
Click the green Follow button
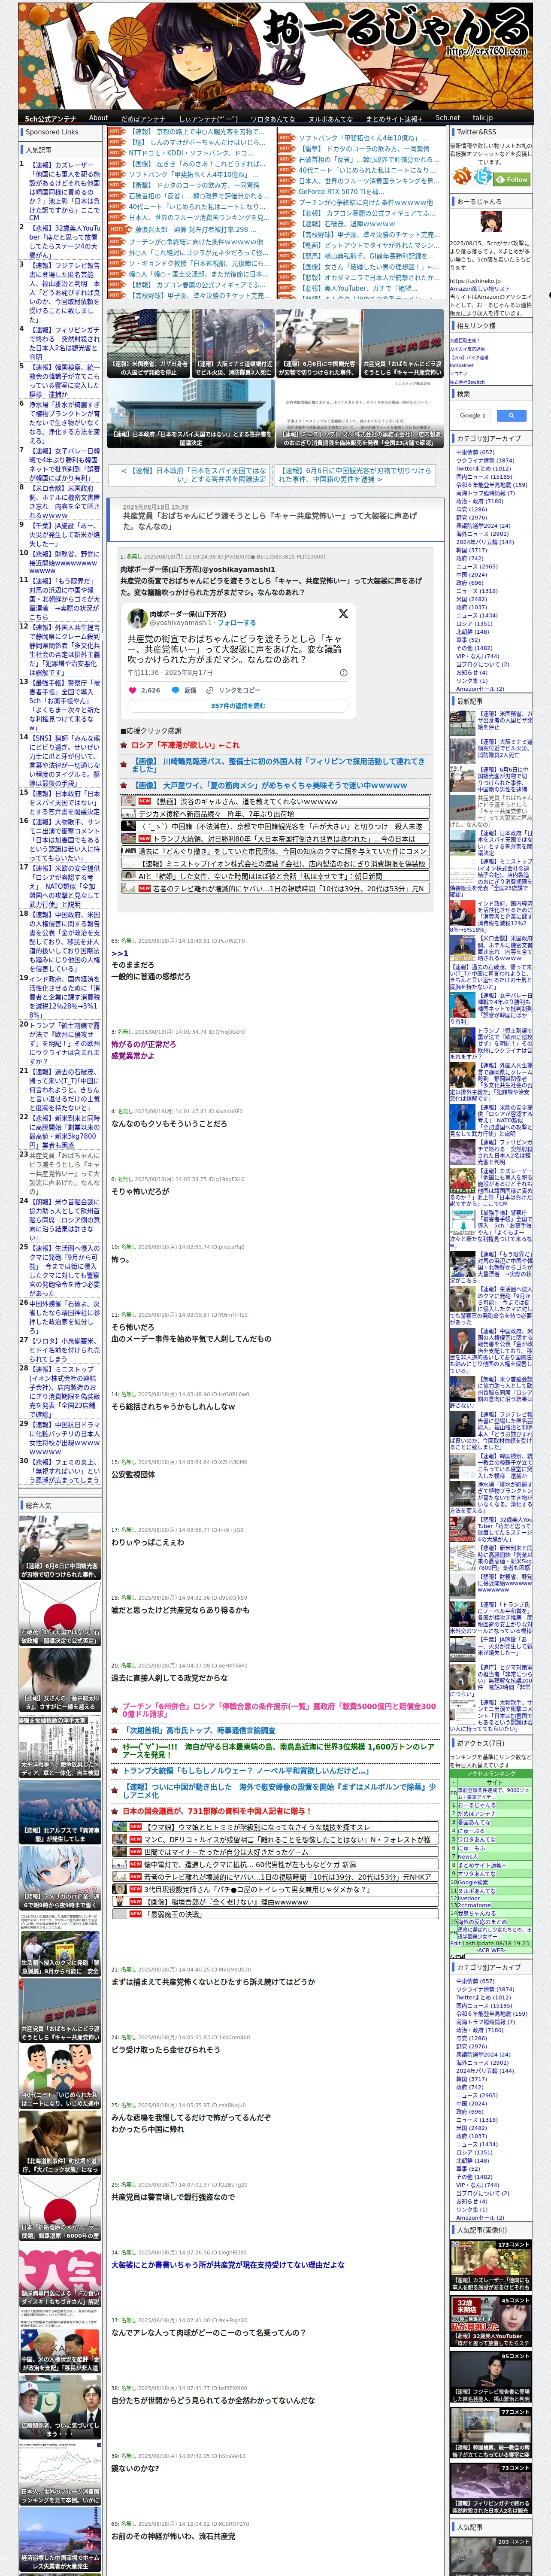click(513, 179)
